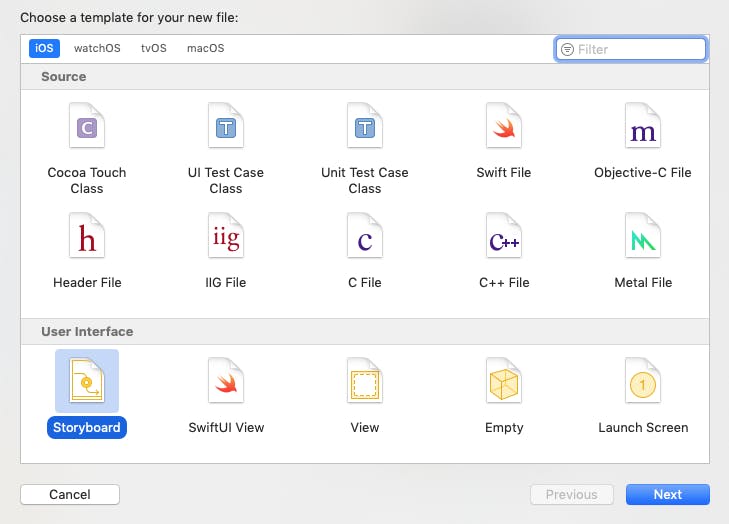Click the "Empty" label text
The width and height of the screenshot is (729, 524).
pyautogui.click(x=504, y=427)
